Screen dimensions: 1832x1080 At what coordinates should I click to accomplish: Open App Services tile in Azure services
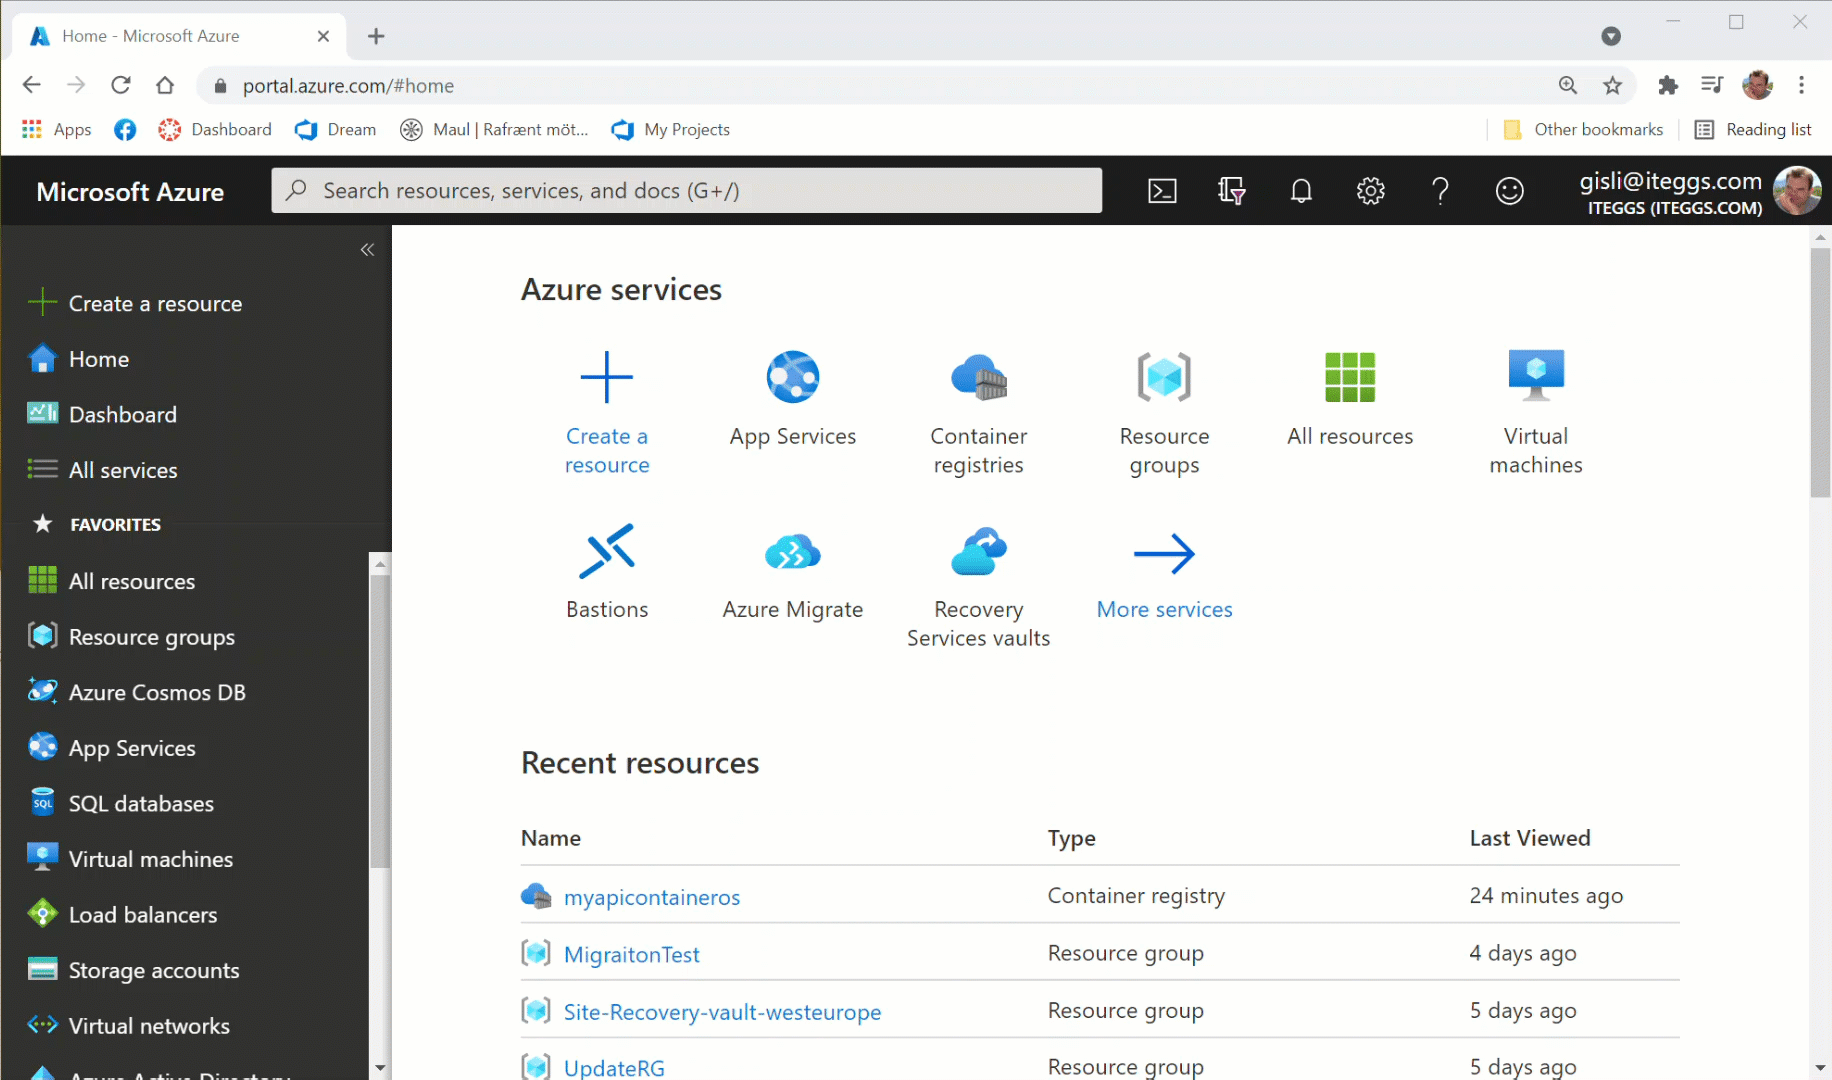coord(793,398)
